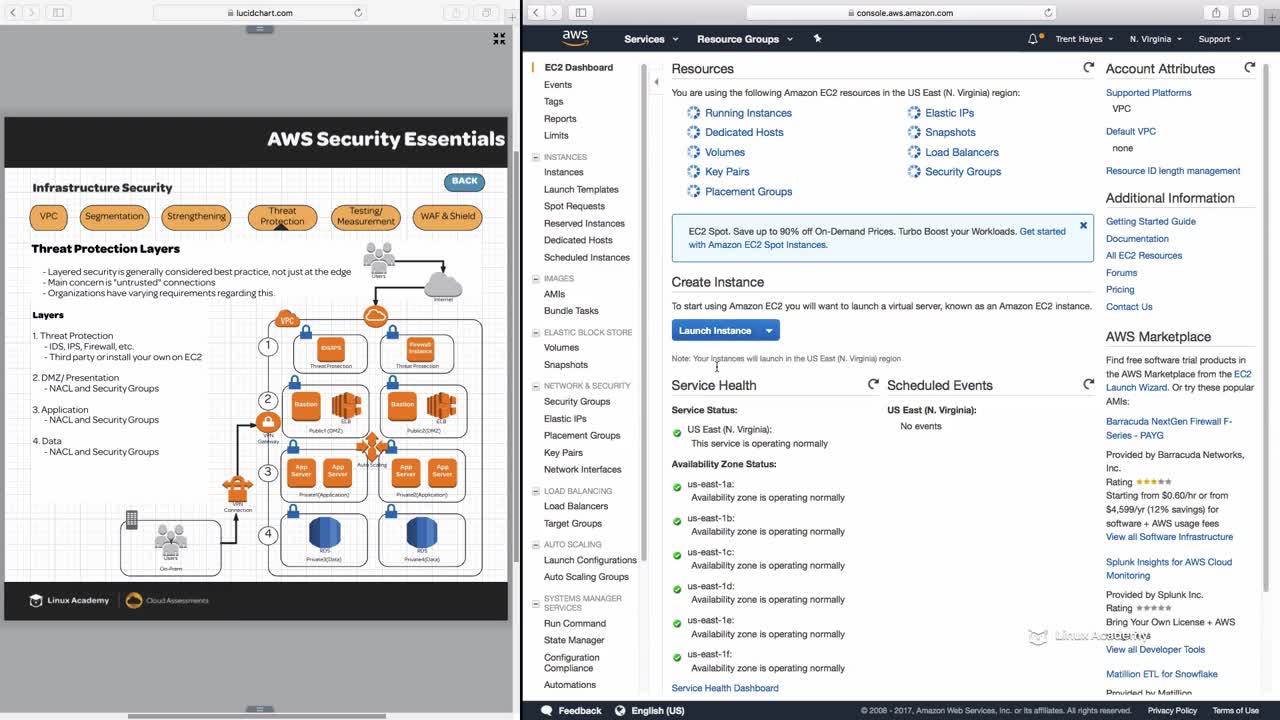Open Launch Templates in the sidebar
Viewport: 1280px width, 720px height.
click(x=581, y=189)
